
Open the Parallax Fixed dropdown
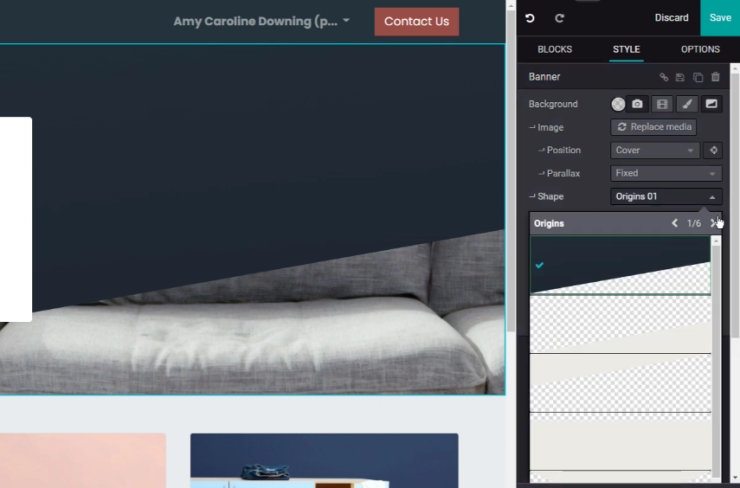click(666, 173)
